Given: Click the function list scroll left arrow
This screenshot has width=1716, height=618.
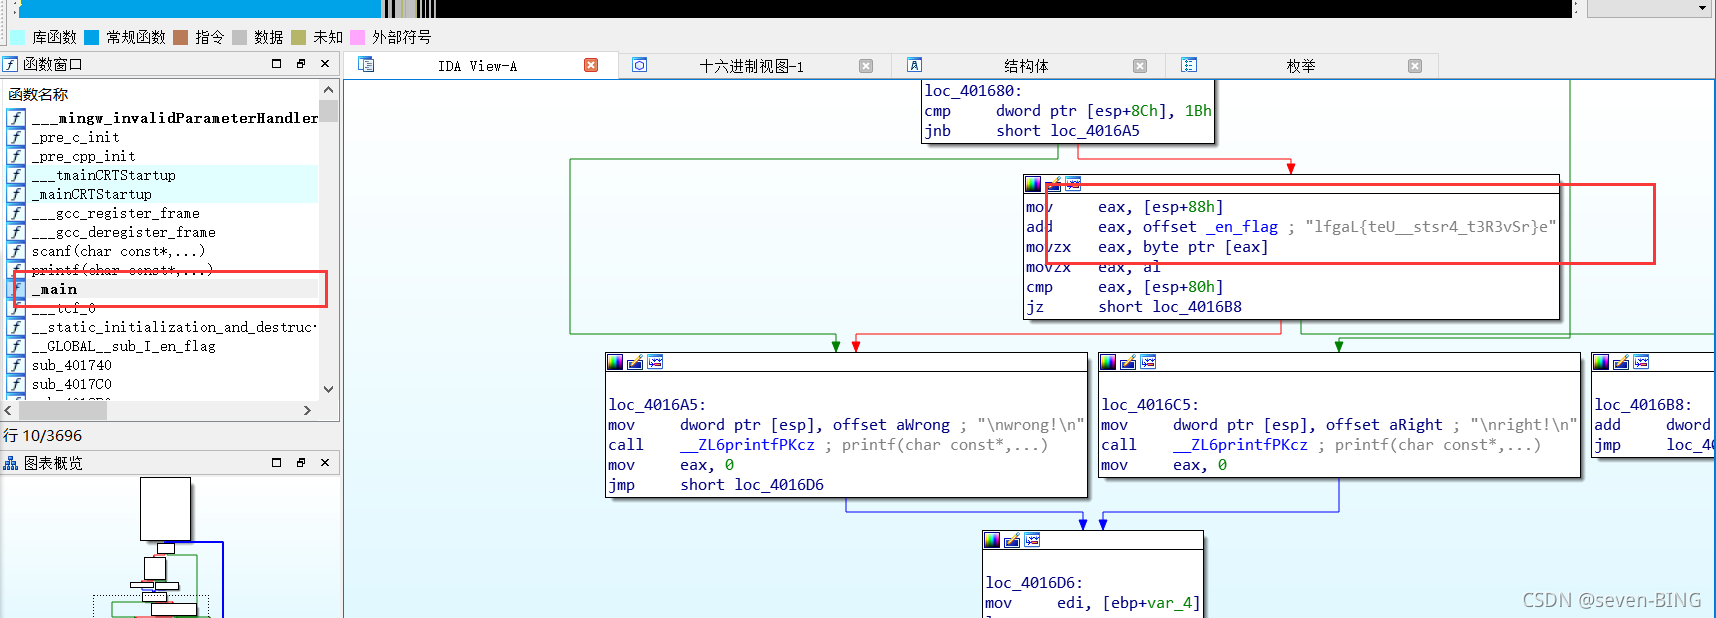Looking at the screenshot, I should point(9,410).
